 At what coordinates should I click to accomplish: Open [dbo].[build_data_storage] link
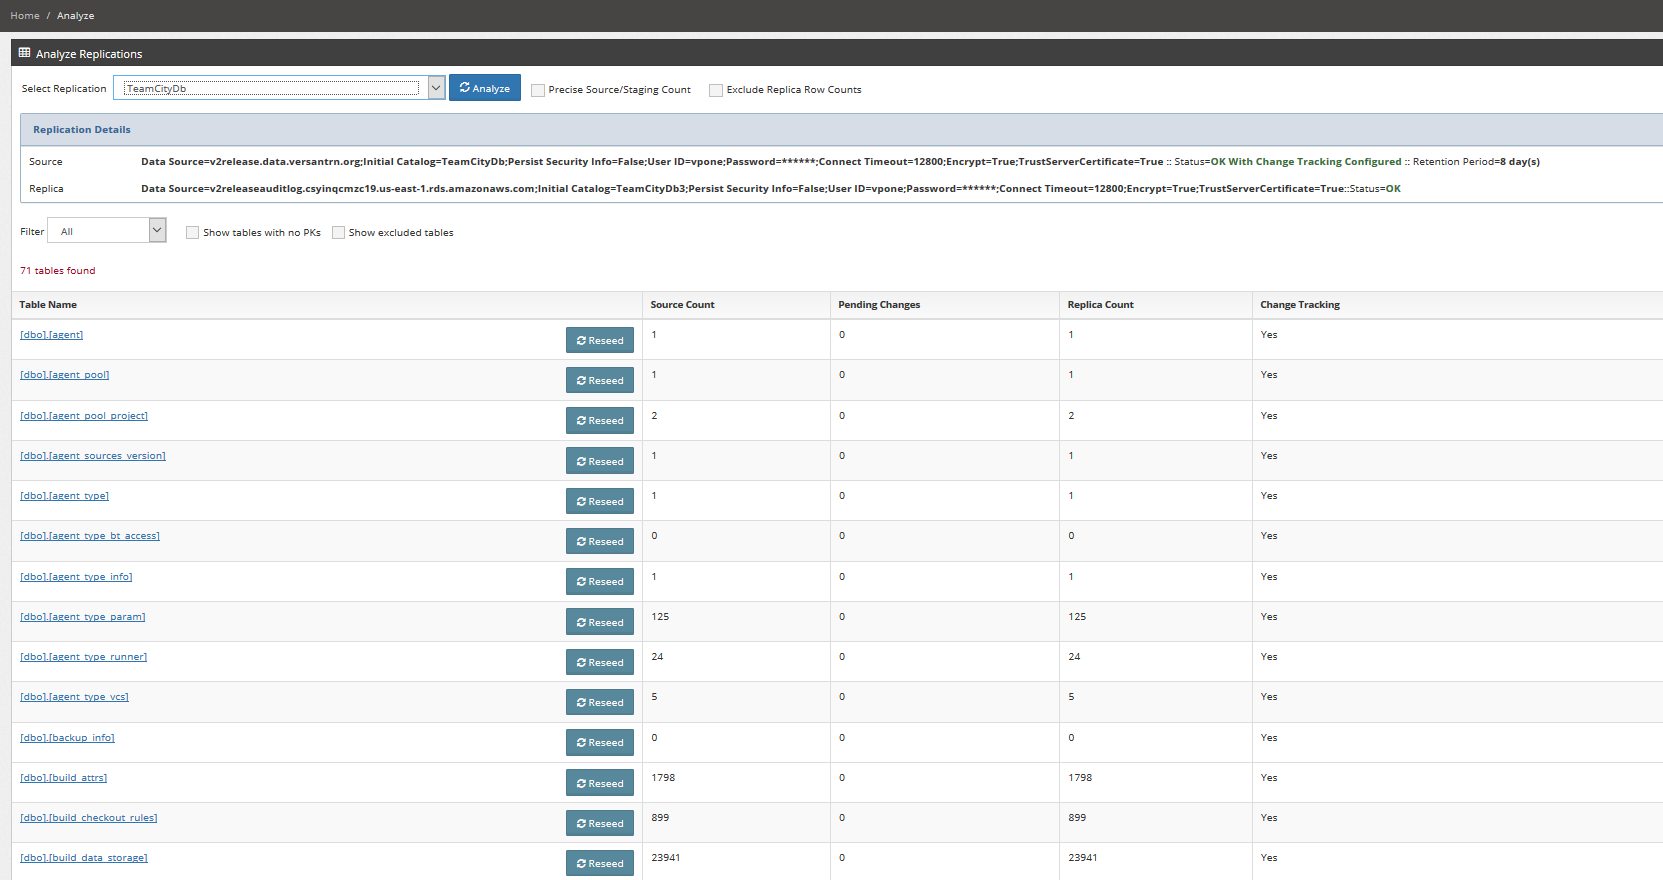pyautogui.click(x=84, y=858)
